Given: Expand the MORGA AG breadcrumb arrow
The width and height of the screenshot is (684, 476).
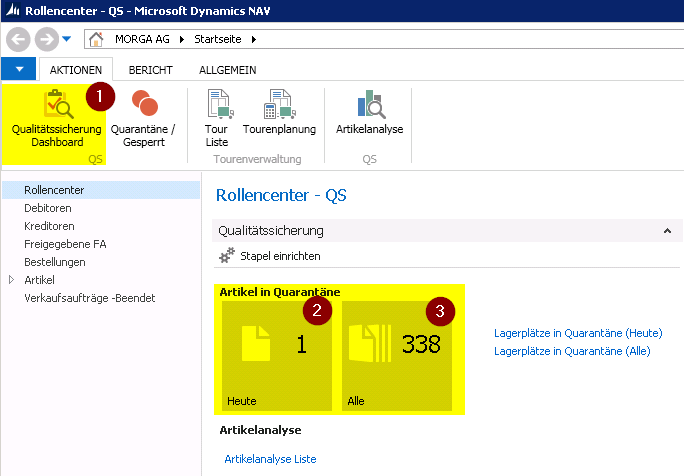Looking at the screenshot, I should click(x=182, y=40).
